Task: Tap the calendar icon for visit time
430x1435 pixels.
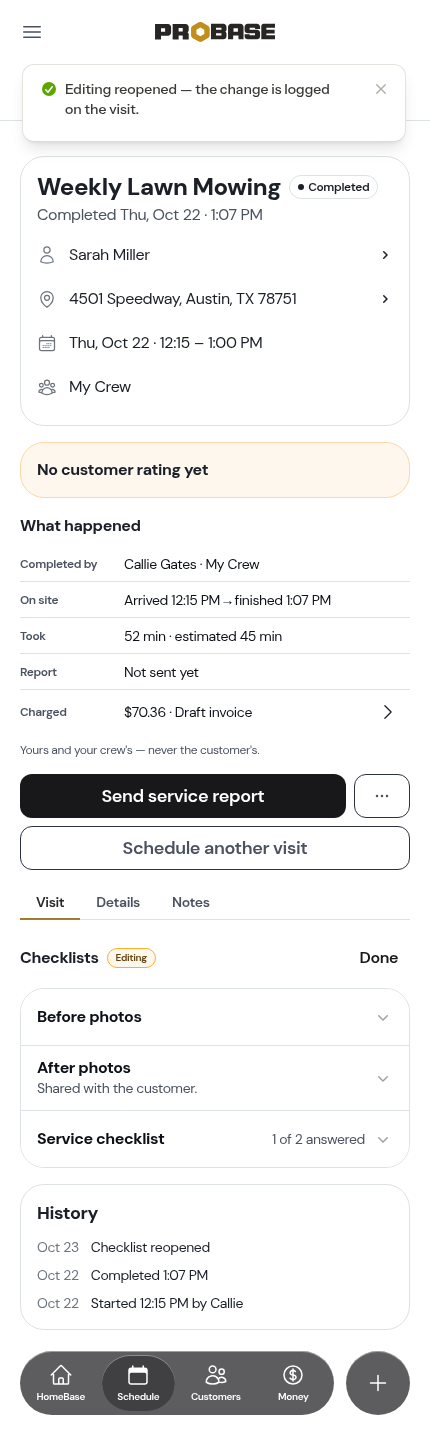Action: pyautogui.click(x=46, y=343)
